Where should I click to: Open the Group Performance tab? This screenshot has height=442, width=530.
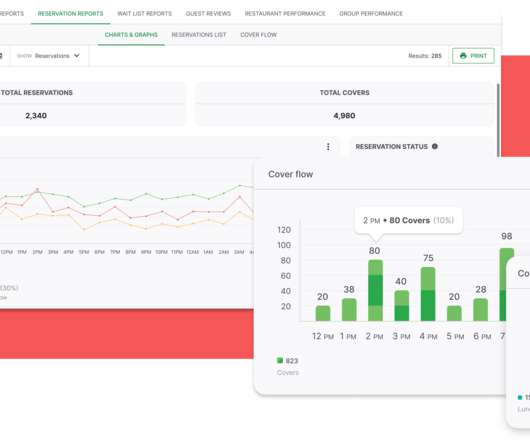point(371,14)
